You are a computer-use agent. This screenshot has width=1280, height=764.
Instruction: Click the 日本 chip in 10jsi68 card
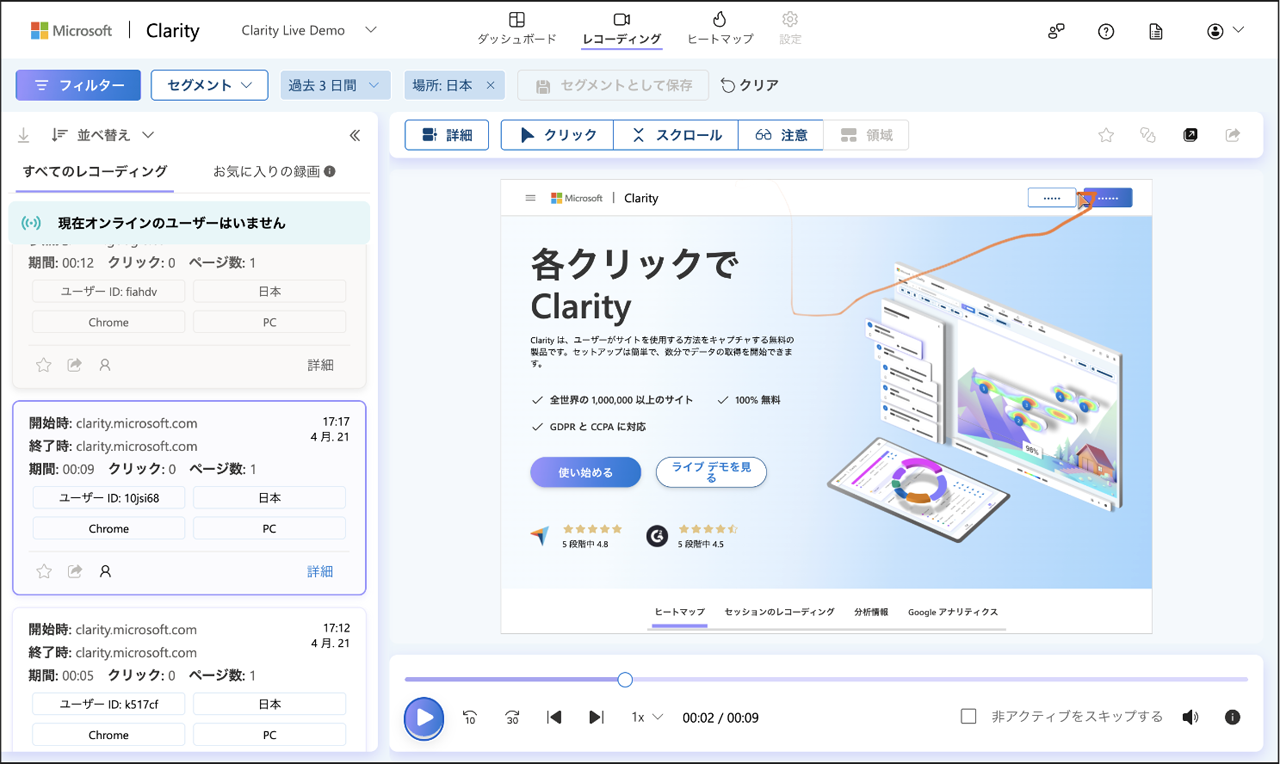click(x=269, y=497)
